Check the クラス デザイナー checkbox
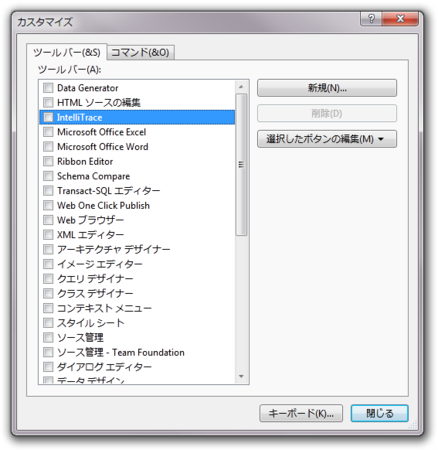Viewport: 438px width, 450px height. (48, 293)
